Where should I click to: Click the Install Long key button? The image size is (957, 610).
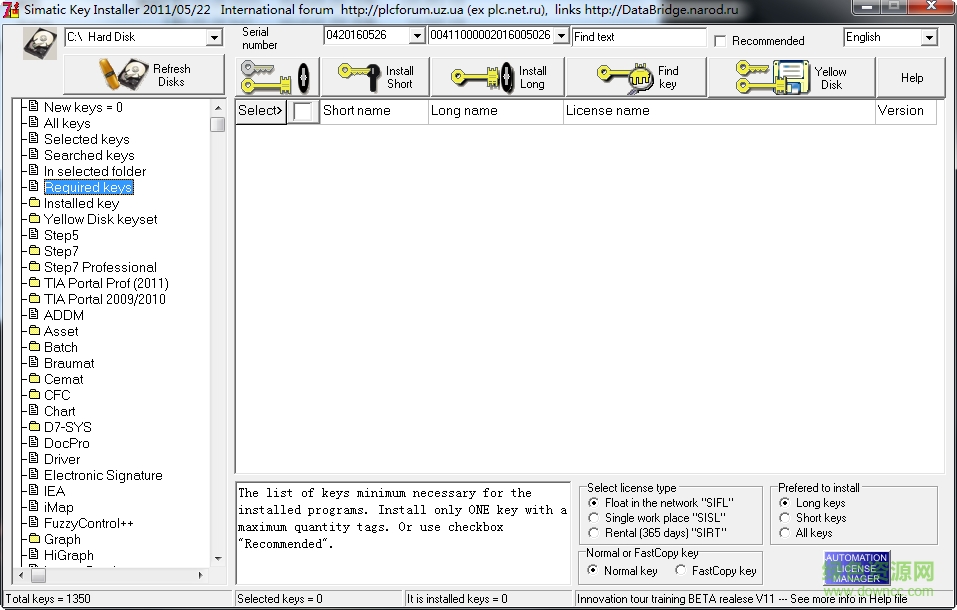[505, 77]
